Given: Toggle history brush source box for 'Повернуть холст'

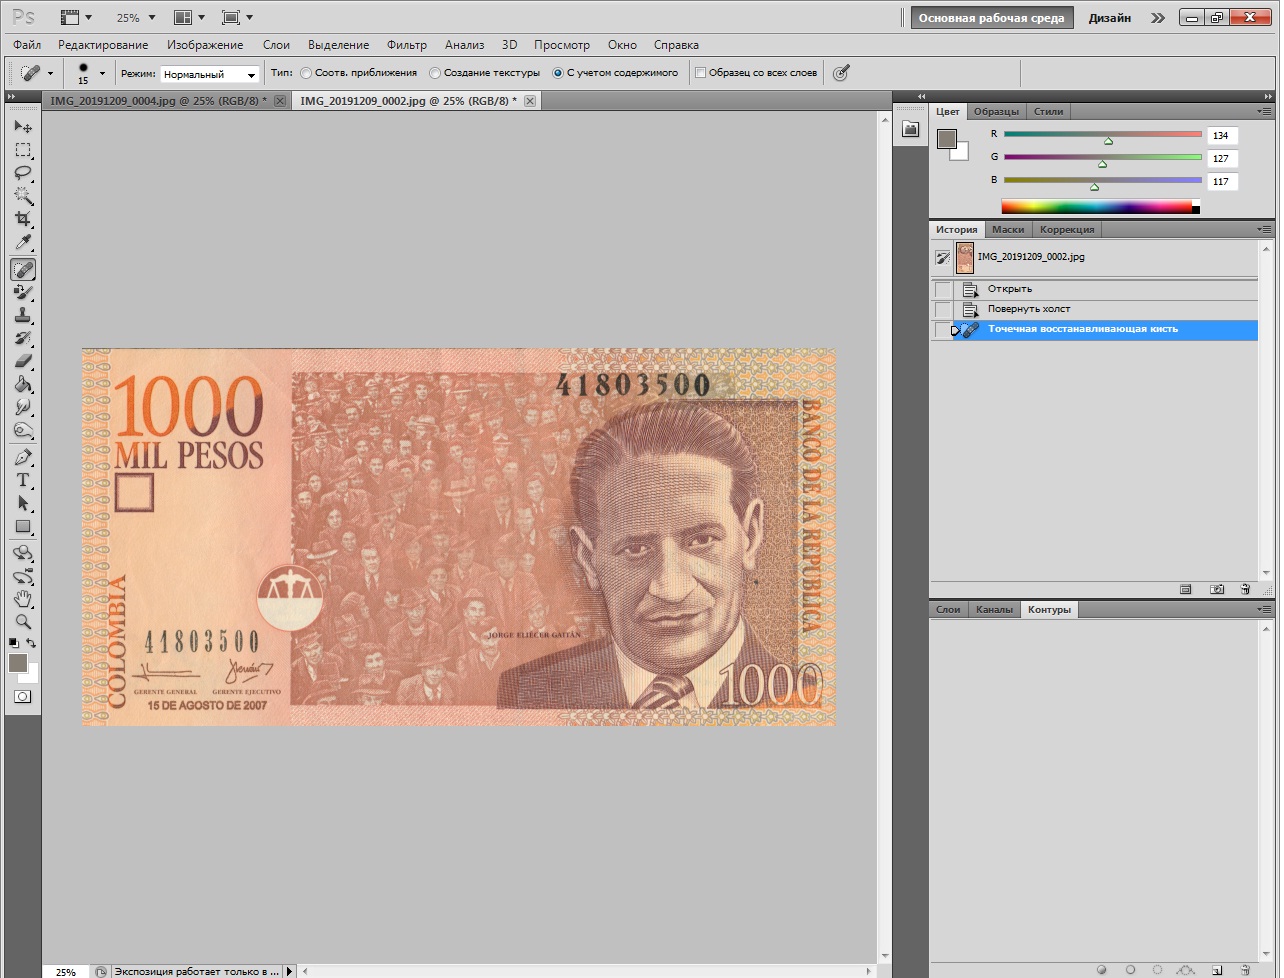Looking at the screenshot, I should pos(942,309).
